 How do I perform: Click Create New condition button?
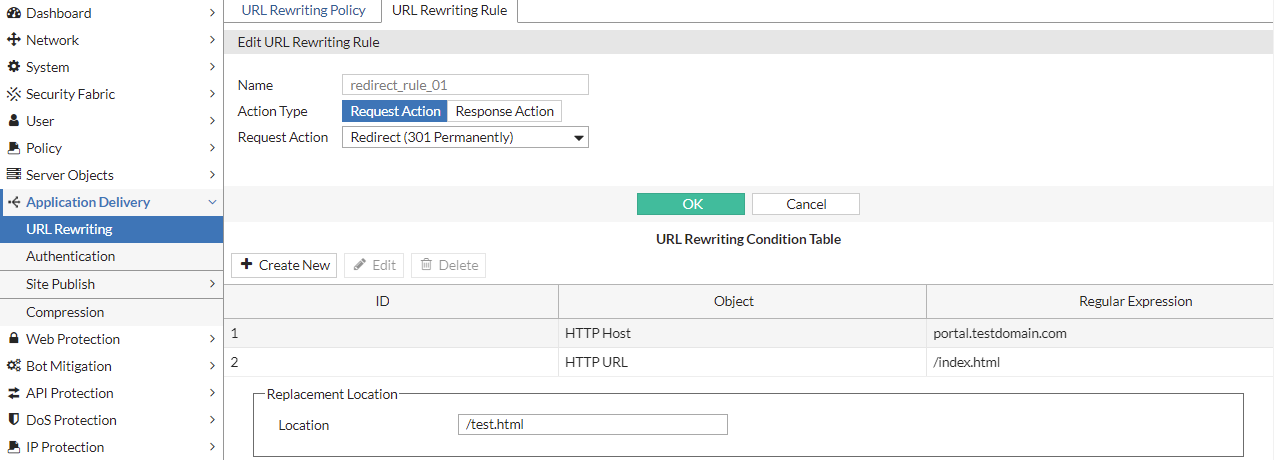tap(284, 265)
